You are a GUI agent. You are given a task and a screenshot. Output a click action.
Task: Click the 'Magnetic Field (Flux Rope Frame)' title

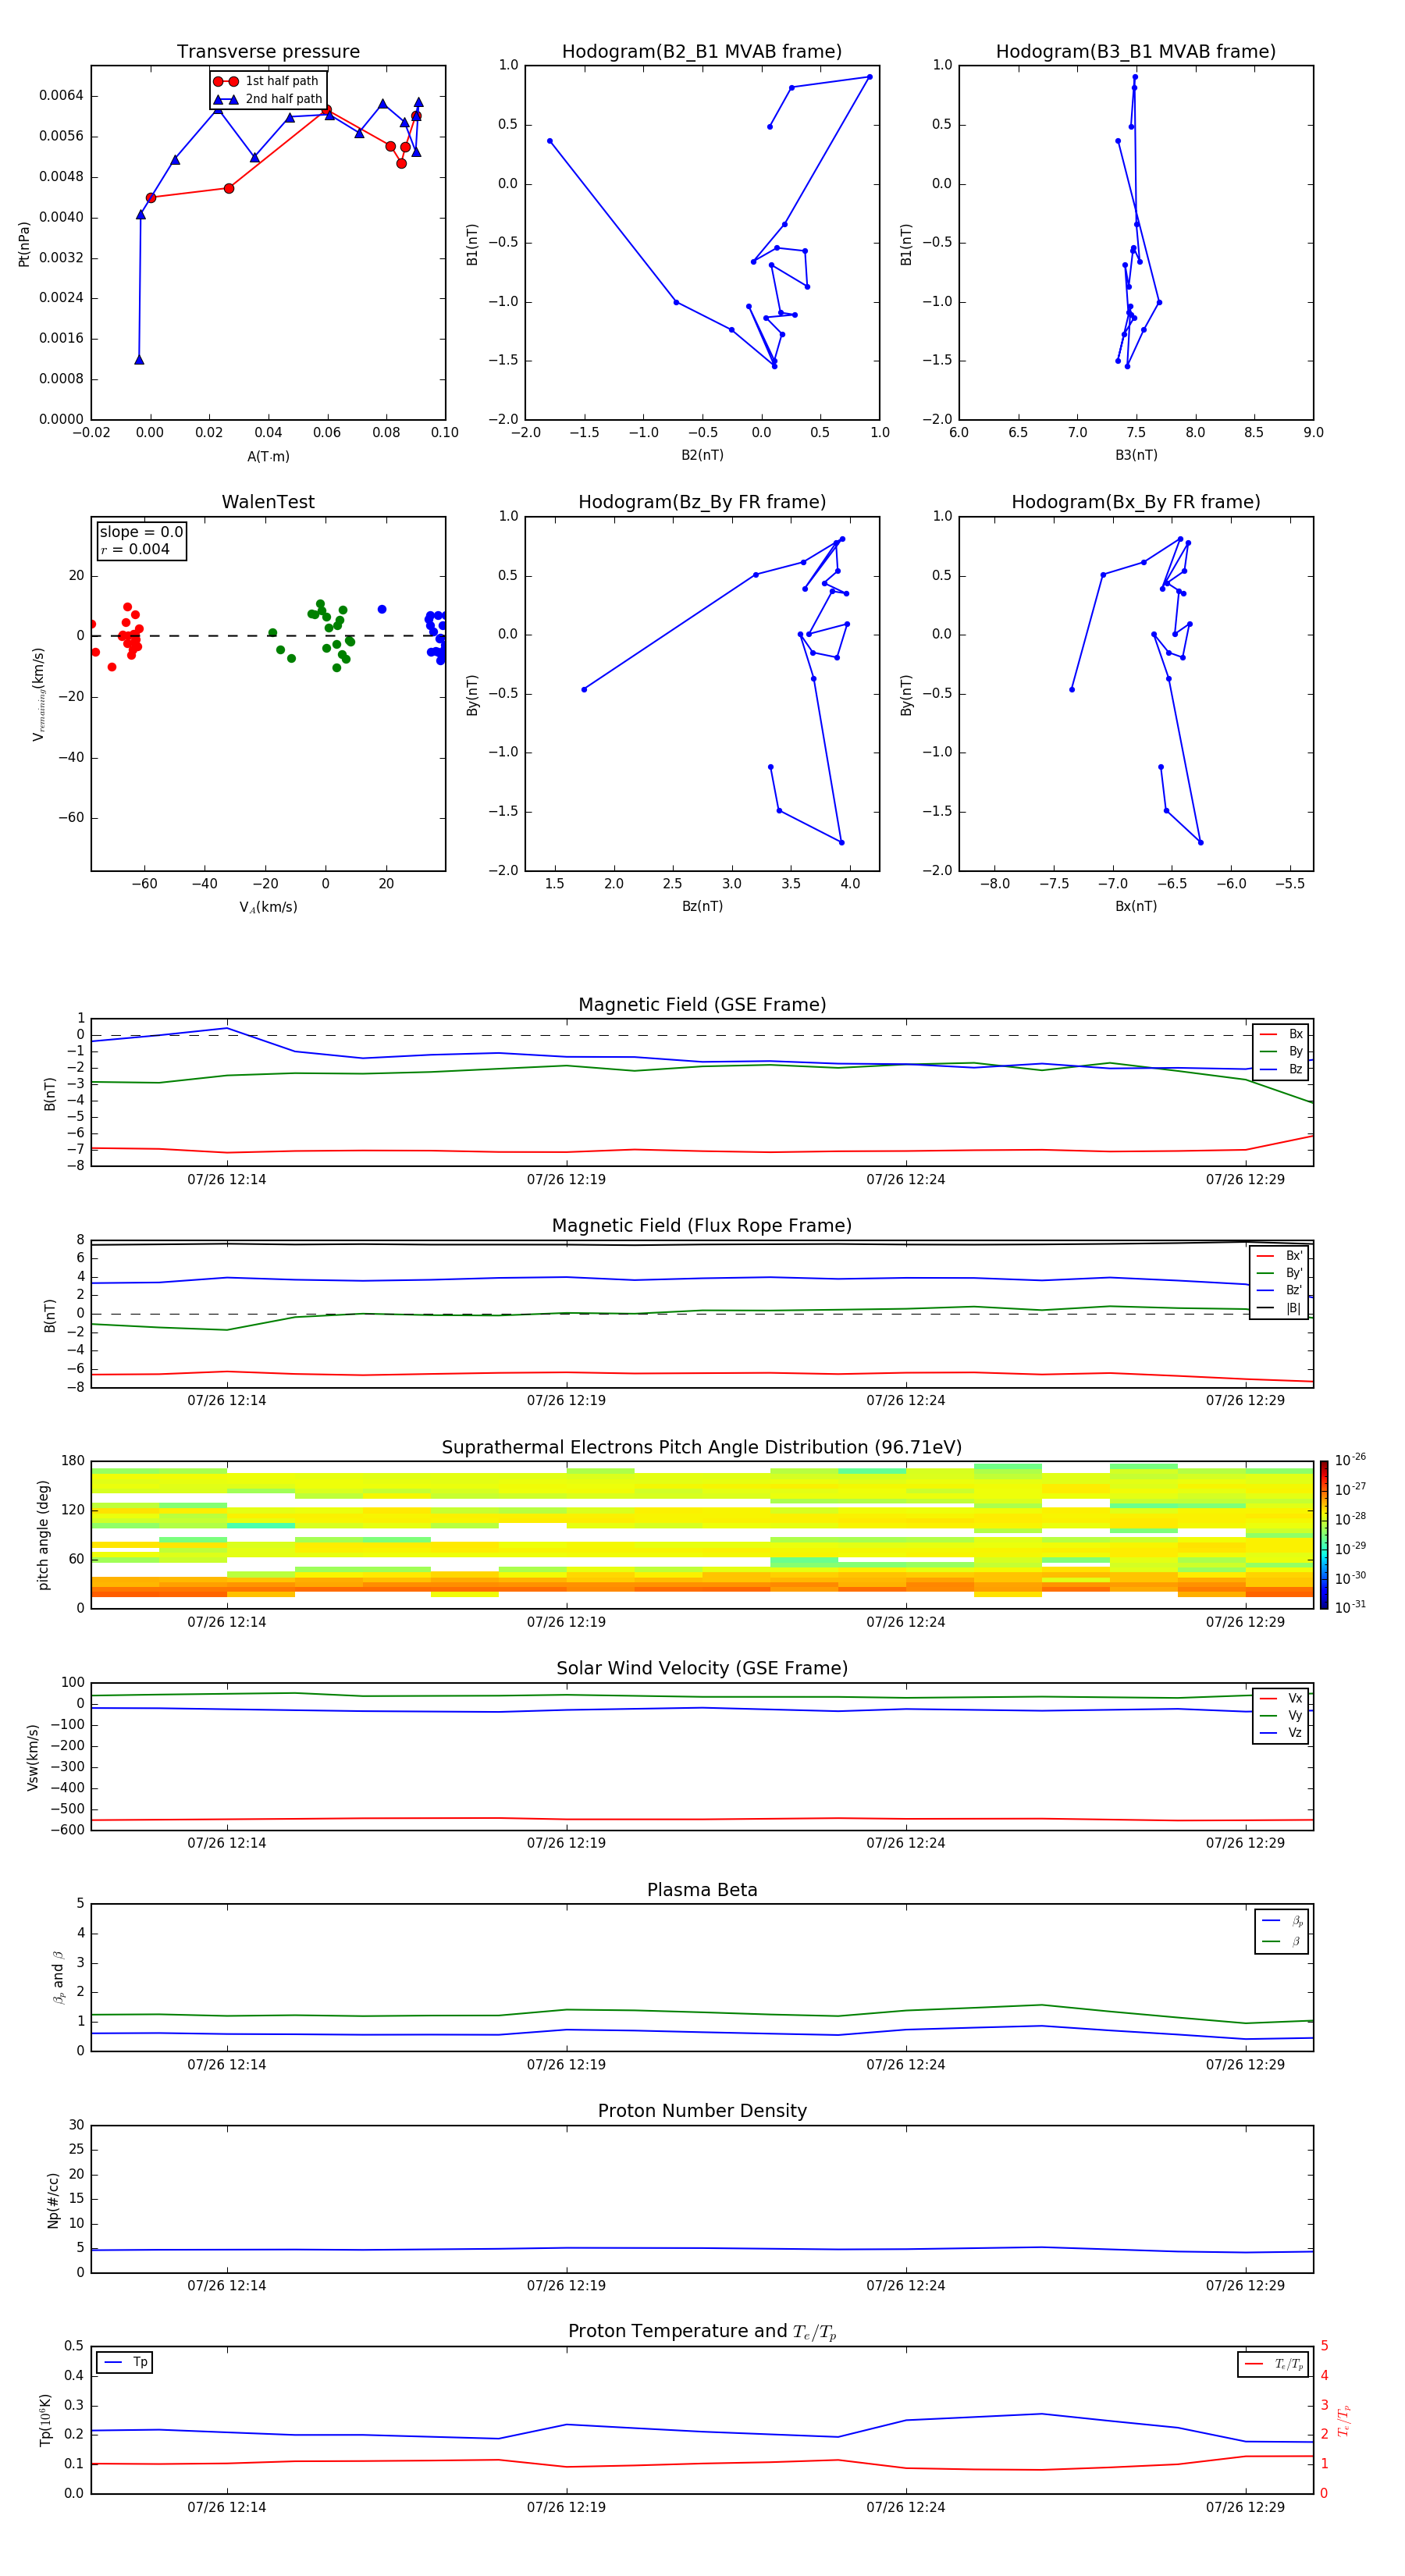tap(702, 1226)
